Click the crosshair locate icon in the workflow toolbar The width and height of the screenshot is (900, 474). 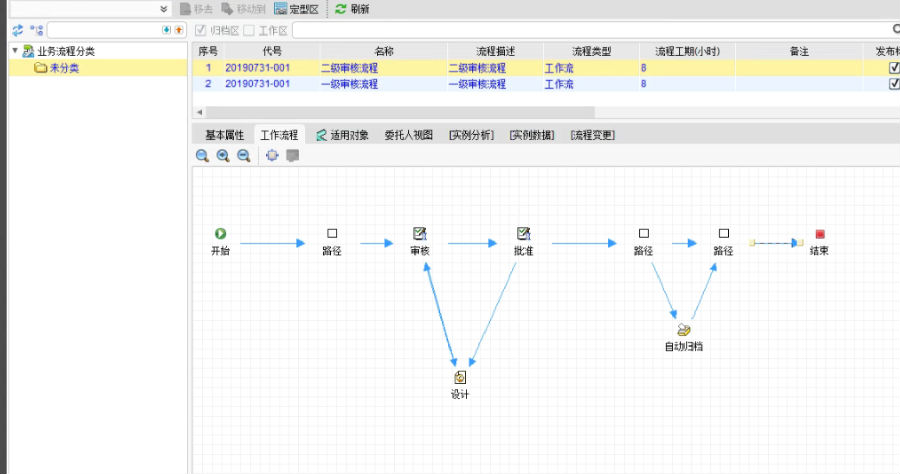click(272, 156)
